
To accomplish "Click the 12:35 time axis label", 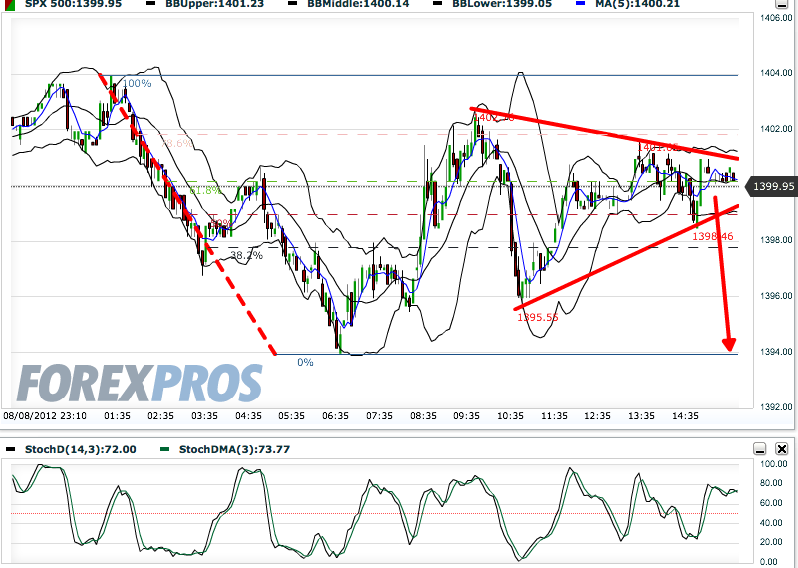I will tap(597, 416).
